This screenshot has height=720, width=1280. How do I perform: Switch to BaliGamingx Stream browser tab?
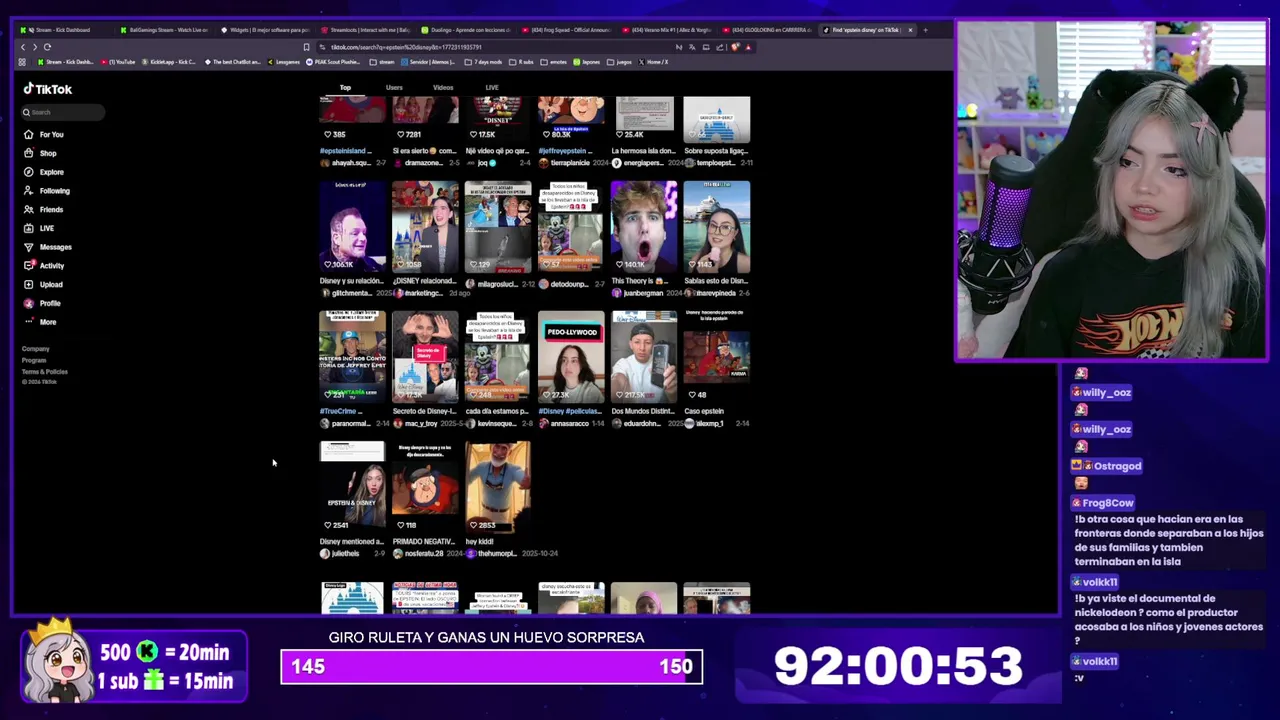click(165, 30)
